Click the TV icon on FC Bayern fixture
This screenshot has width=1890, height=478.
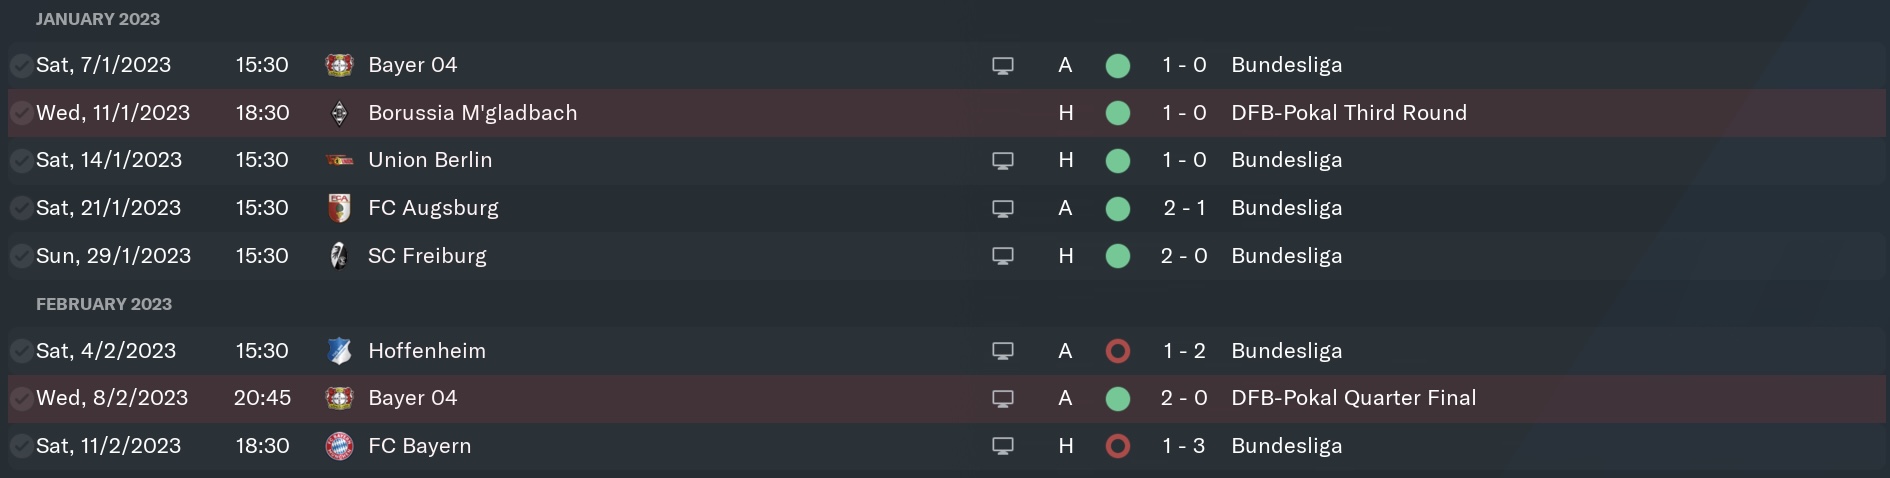point(1003,446)
